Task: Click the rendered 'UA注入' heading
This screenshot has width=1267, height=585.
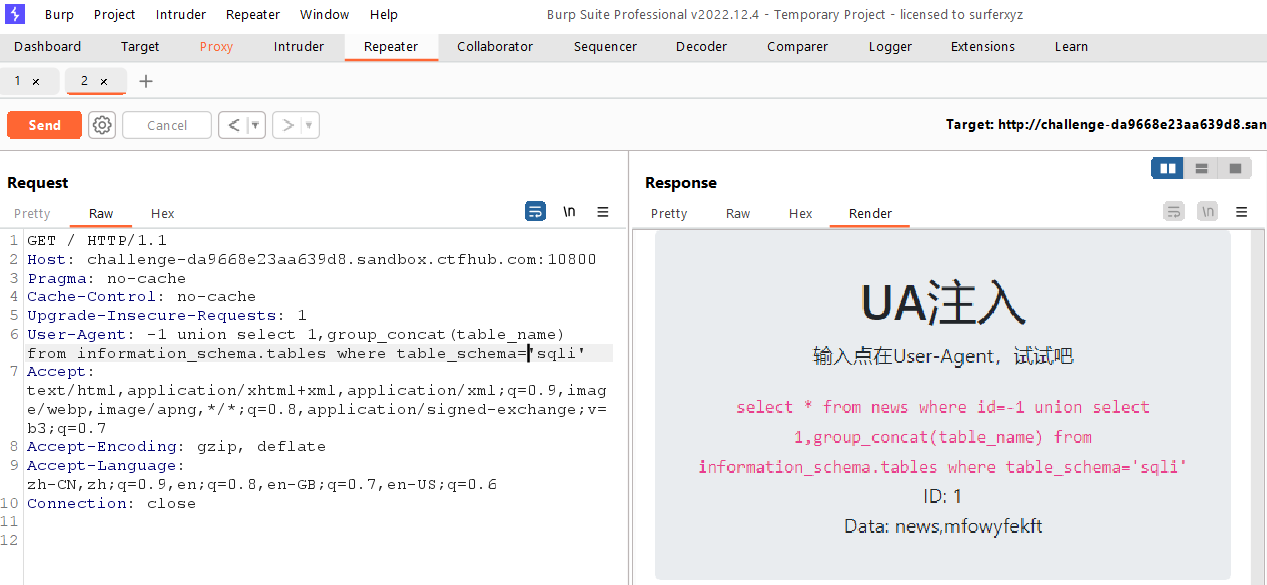Action: [943, 303]
